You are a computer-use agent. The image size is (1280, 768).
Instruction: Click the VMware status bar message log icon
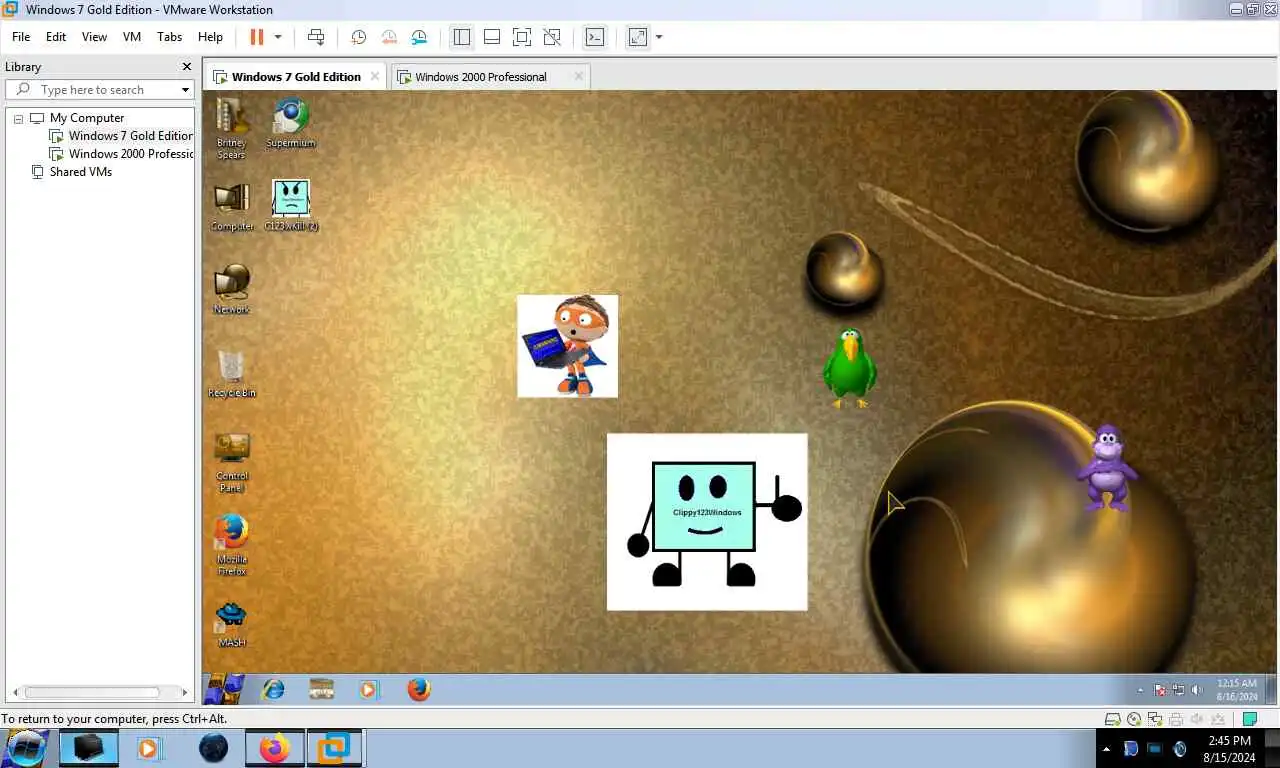(1250, 719)
